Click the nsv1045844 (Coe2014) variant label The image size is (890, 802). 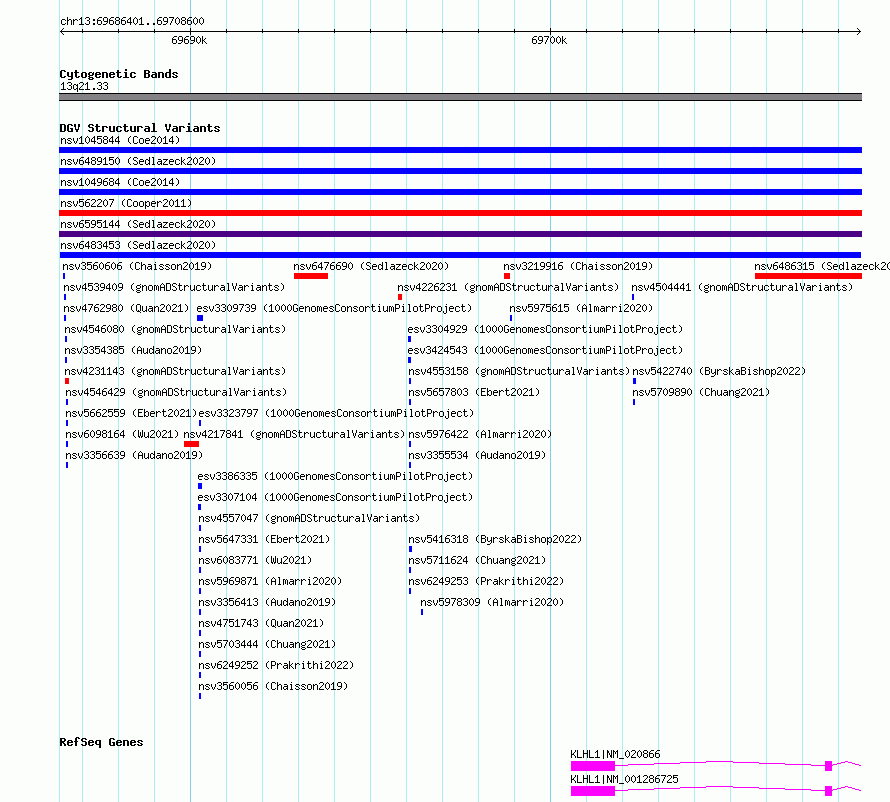120,140
